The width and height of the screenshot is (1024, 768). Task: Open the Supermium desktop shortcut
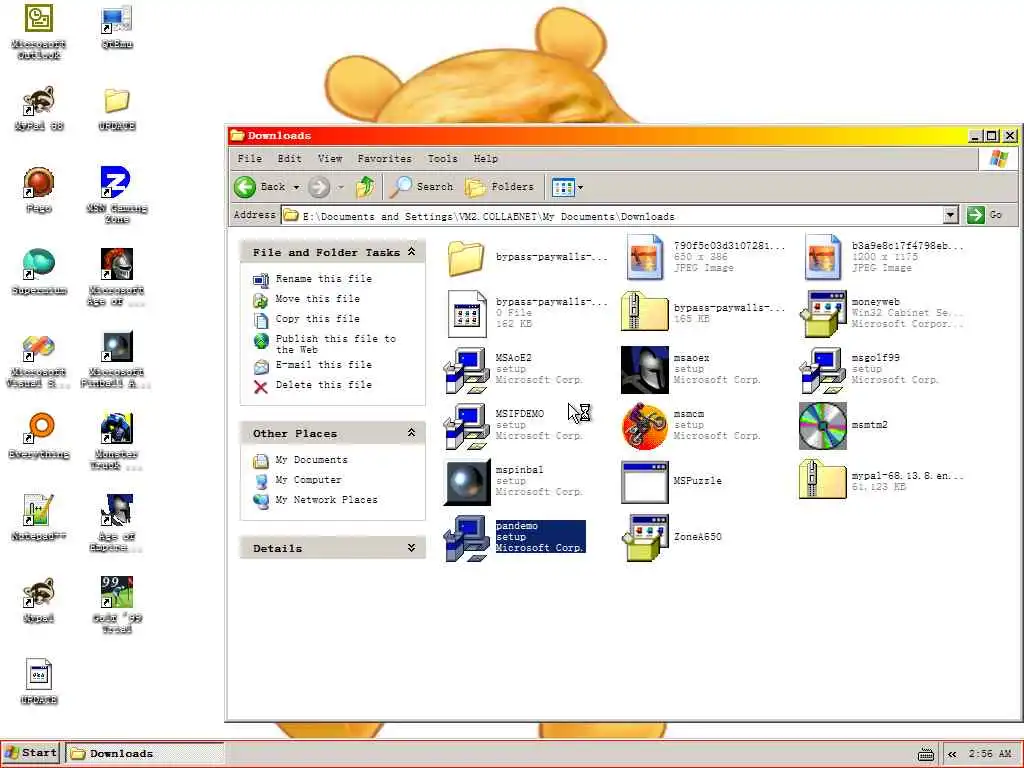pos(39,272)
